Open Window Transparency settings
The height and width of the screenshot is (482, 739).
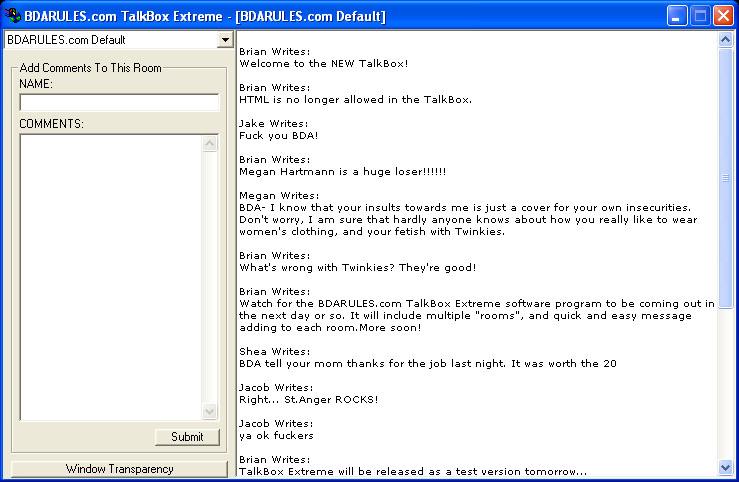(x=119, y=469)
